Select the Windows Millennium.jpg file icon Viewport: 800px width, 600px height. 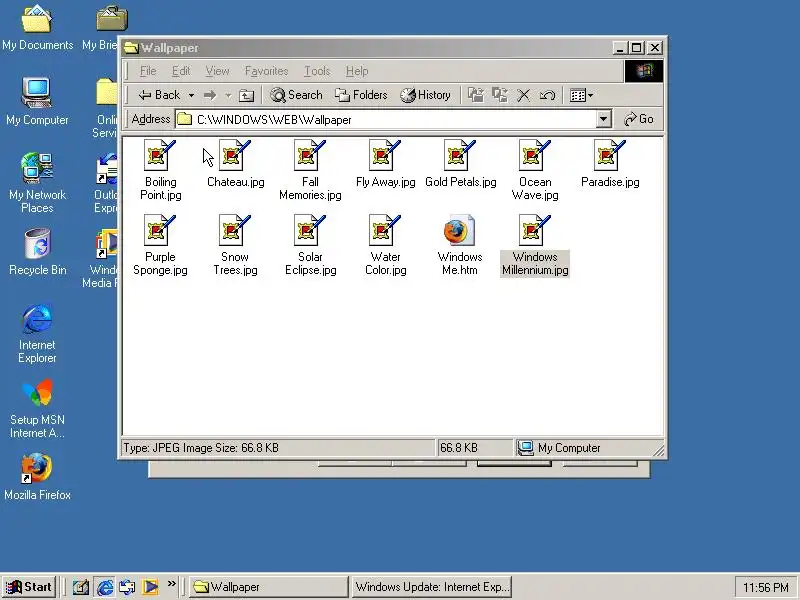[535, 230]
